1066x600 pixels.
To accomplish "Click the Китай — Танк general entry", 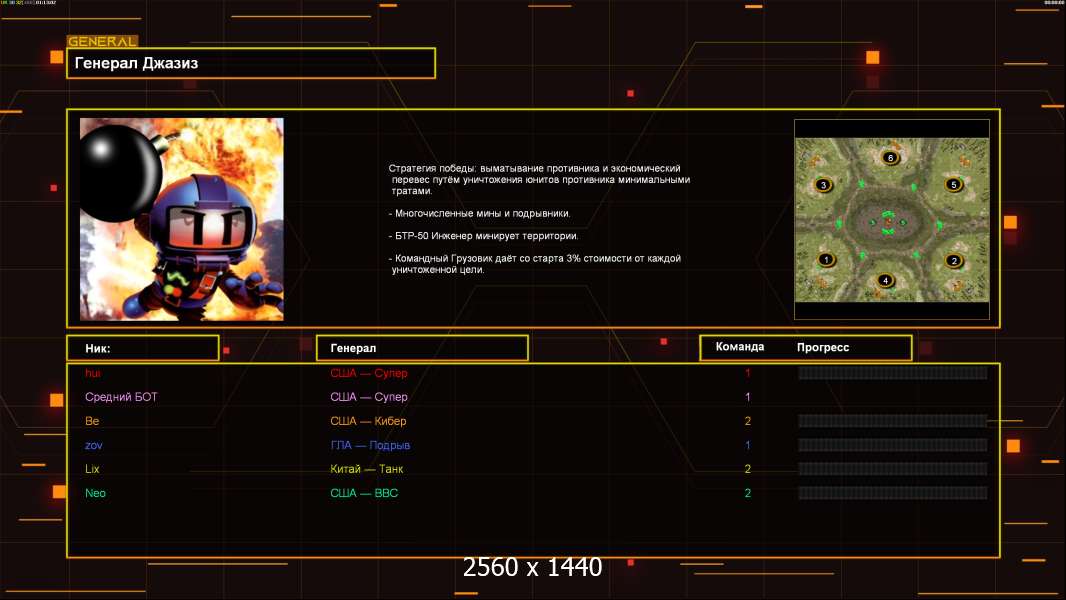I will [367, 469].
